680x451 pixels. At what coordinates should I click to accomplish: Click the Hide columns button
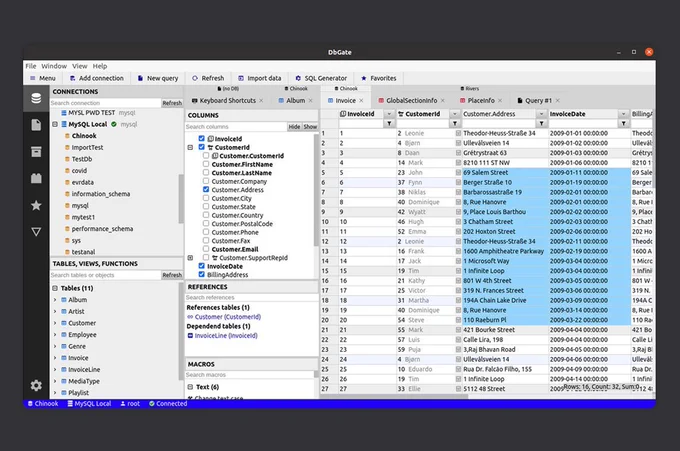[x=294, y=127]
